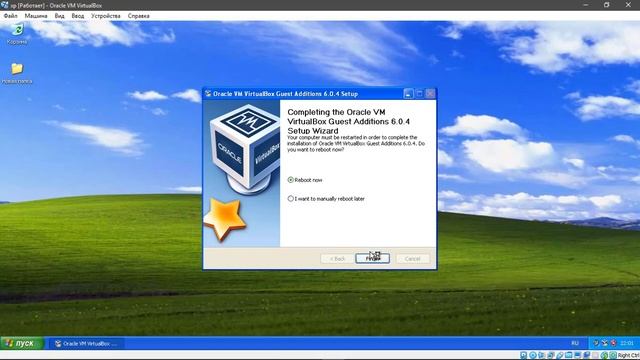This screenshot has height=360, width=640.
Task: Click the Windows security shield tray icon
Action: tap(596, 343)
